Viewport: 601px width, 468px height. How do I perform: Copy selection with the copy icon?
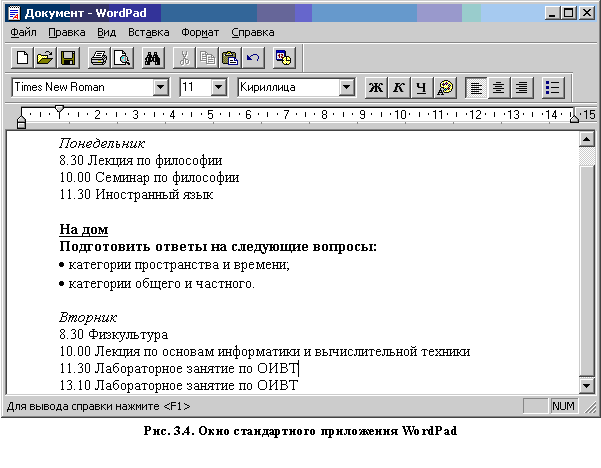pos(207,58)
